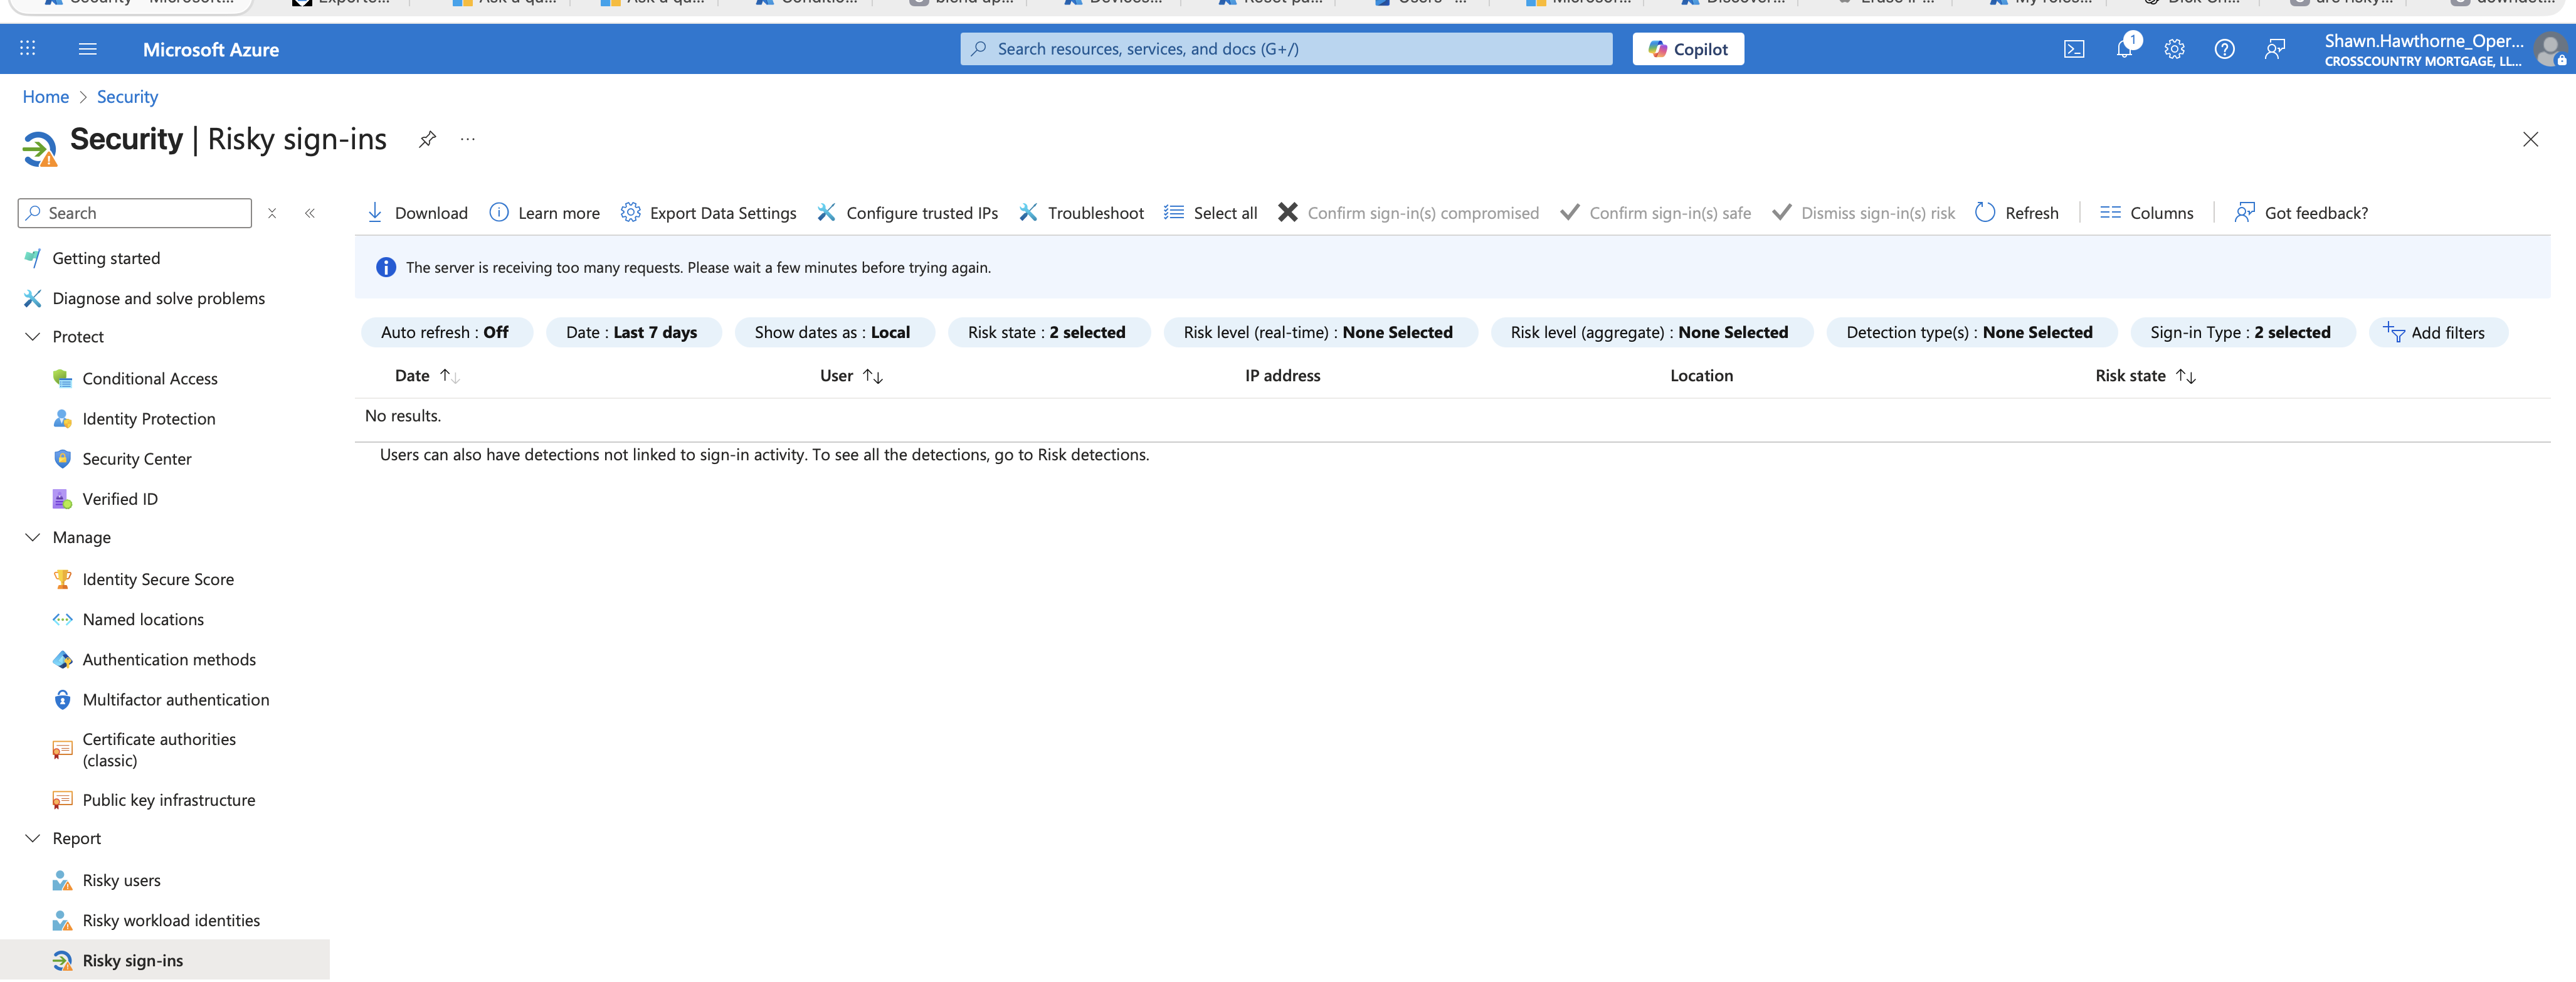Screen dimensions: 2576x982
Task: Click the resources search field
Action: pyautogui.click(x=1284, y=48)
